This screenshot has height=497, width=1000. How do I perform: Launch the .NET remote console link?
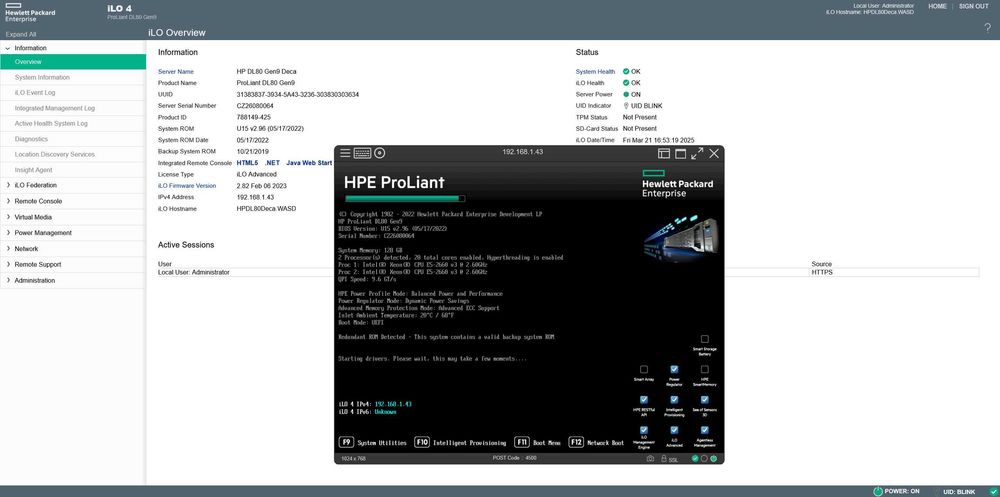pos(272,163)
